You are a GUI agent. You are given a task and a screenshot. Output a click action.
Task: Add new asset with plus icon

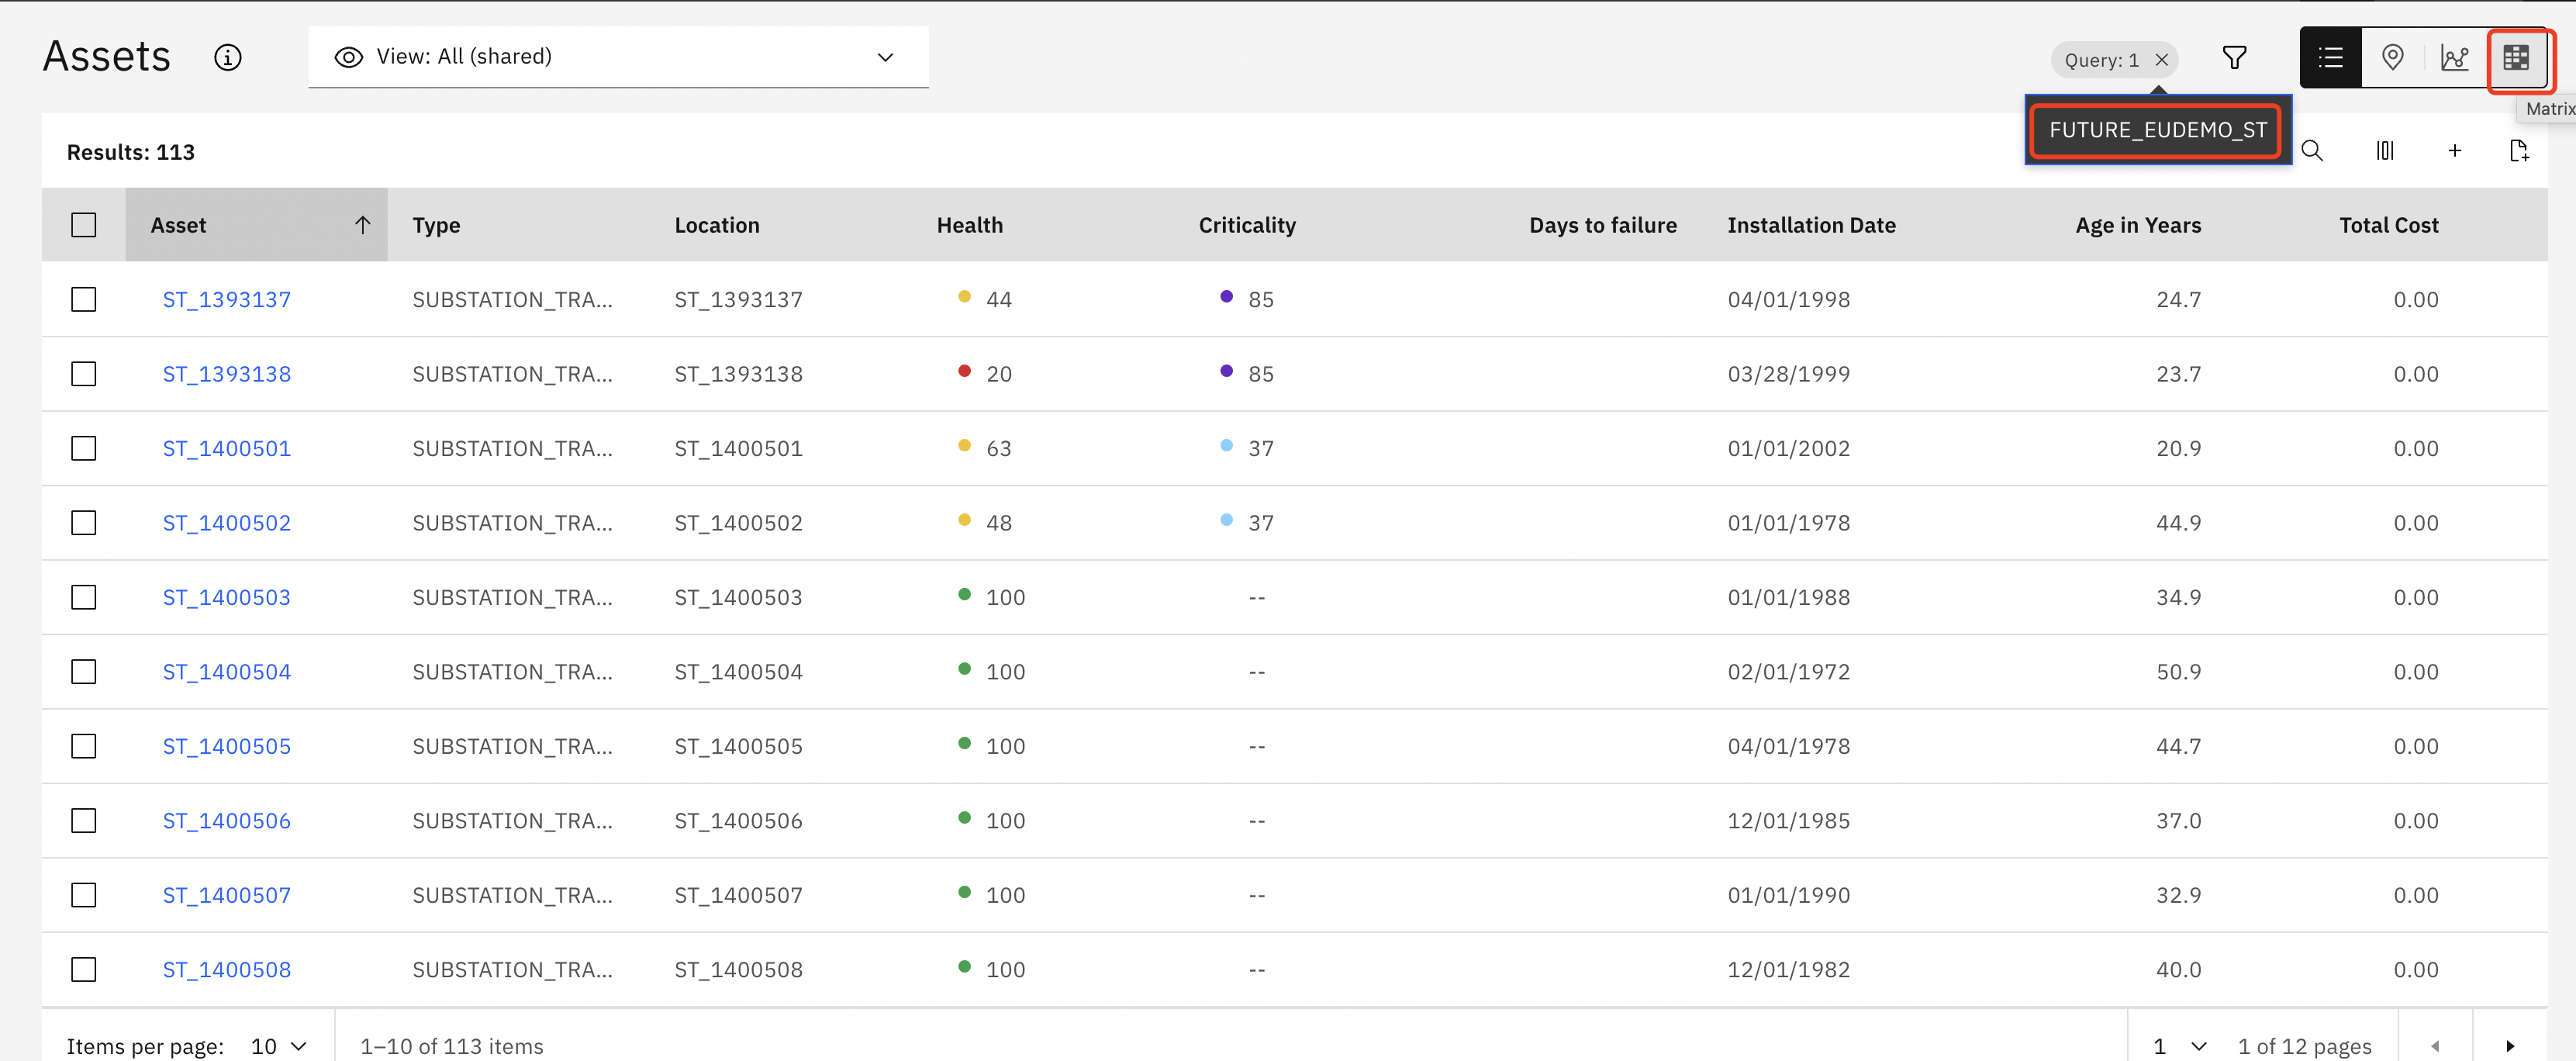pyautogui.click(x=2454, y=151)
